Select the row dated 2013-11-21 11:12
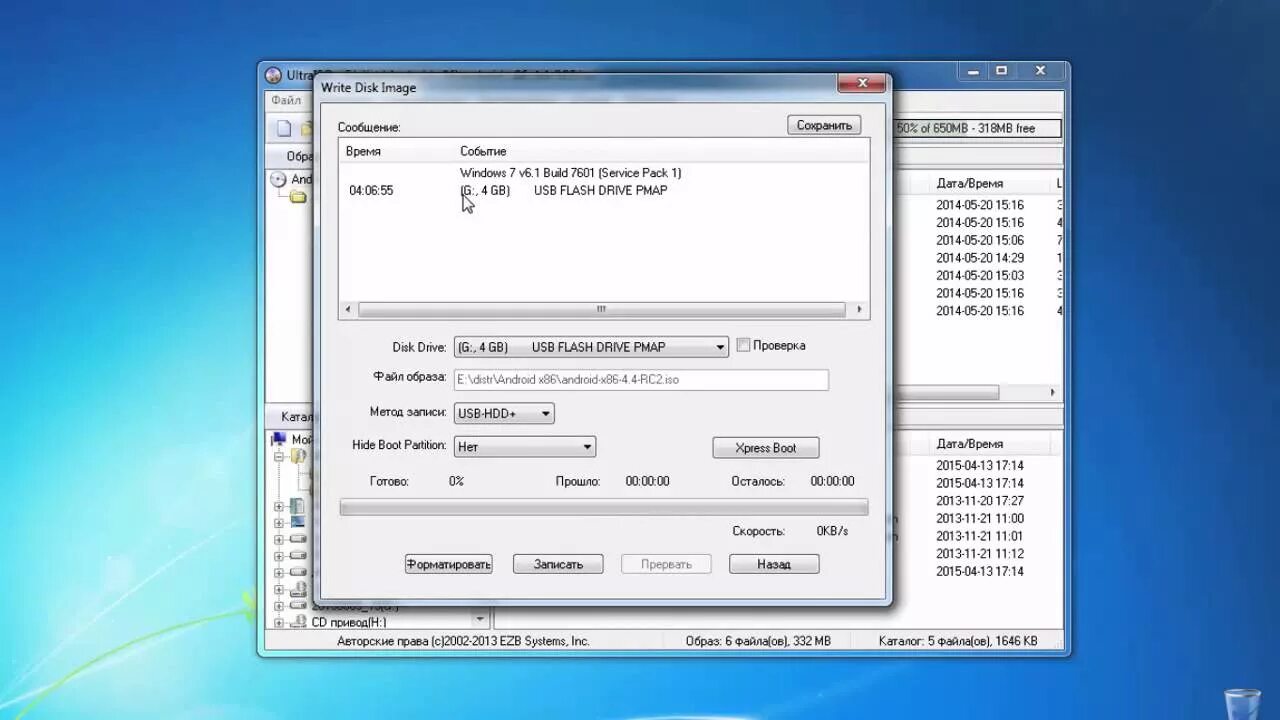 point(980,554)
